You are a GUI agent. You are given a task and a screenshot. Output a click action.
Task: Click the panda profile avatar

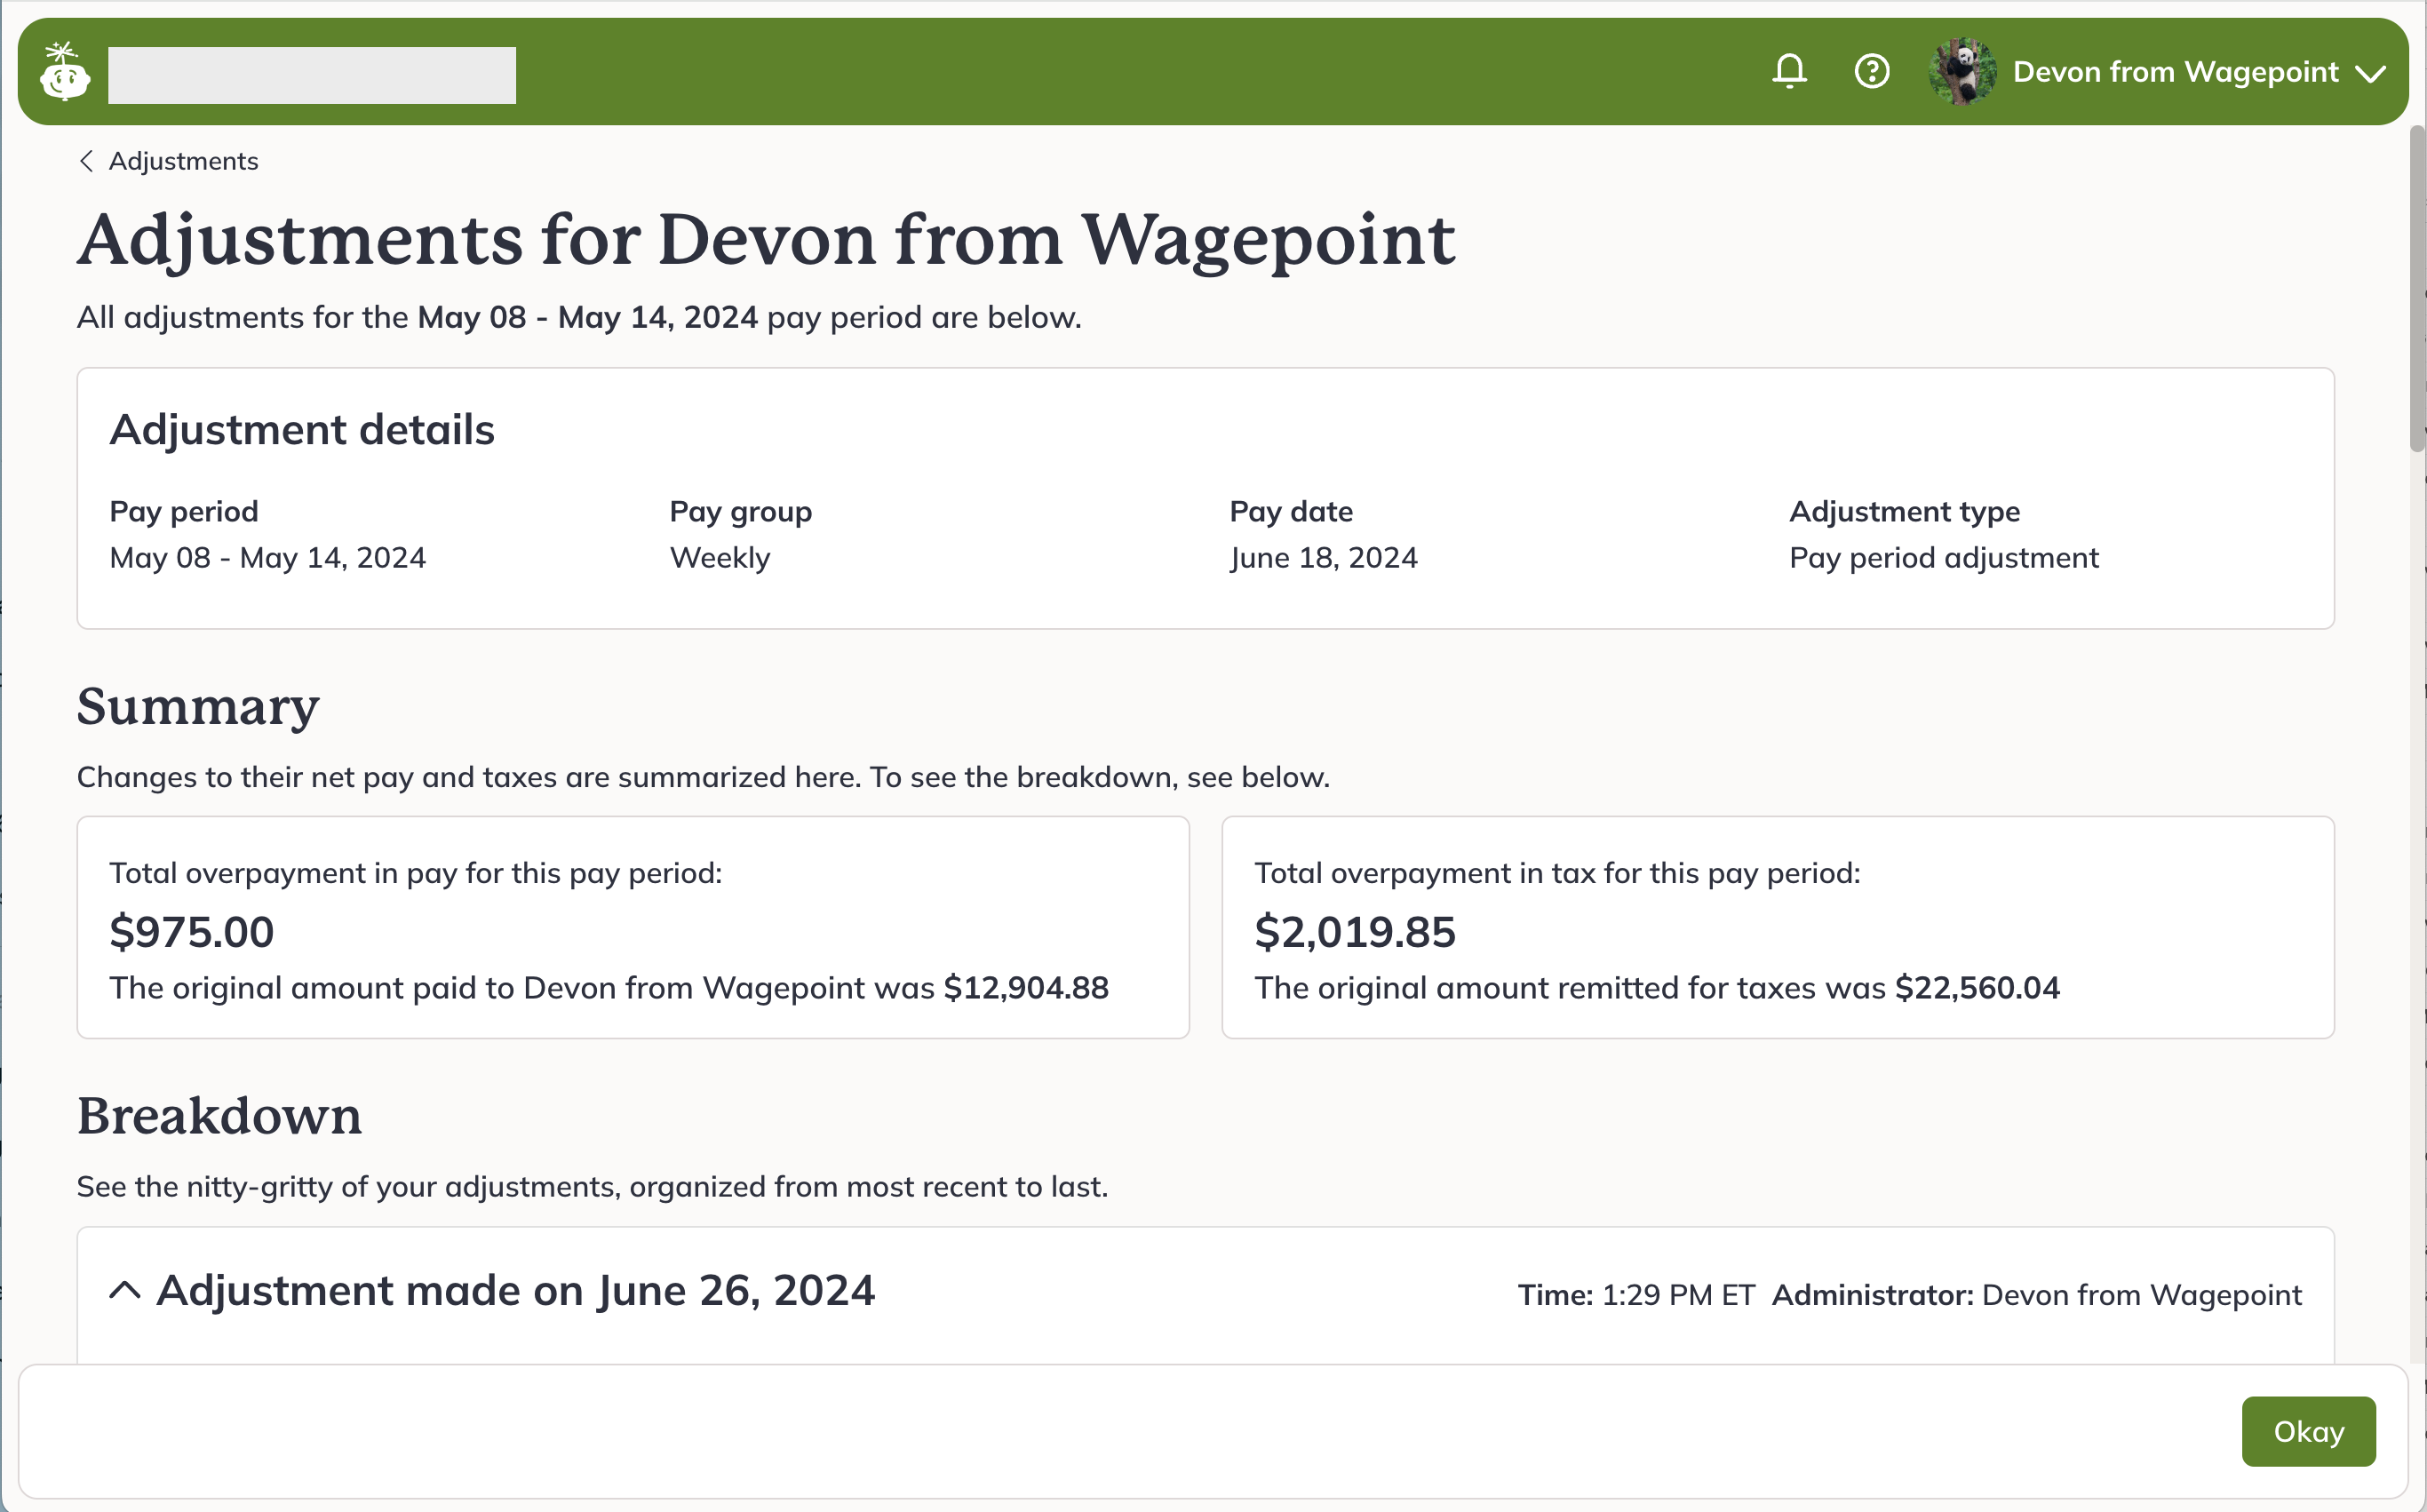tap(1963, 71)
